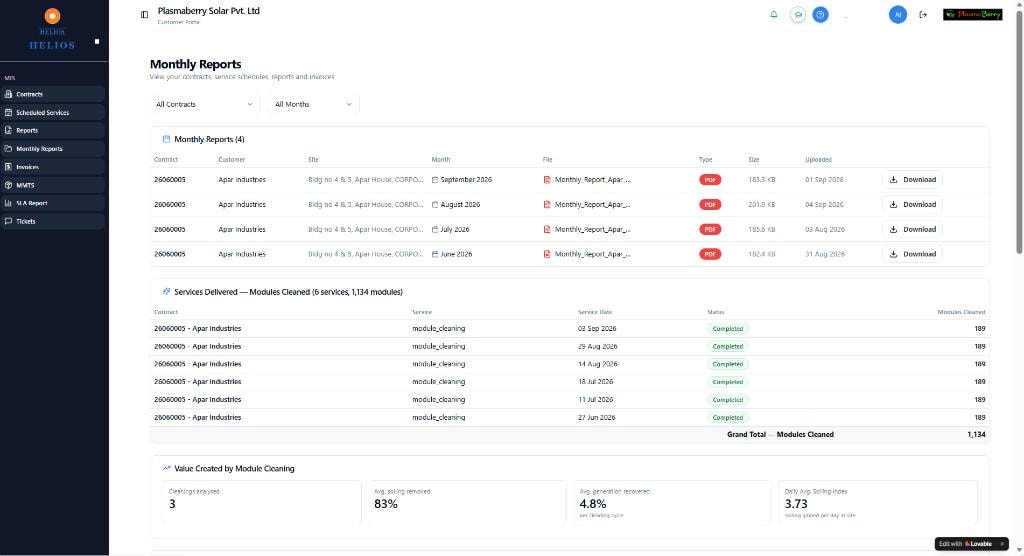Screen dimensions: 1024x556
Task: Click the help question mark icon
Action: 820,14
